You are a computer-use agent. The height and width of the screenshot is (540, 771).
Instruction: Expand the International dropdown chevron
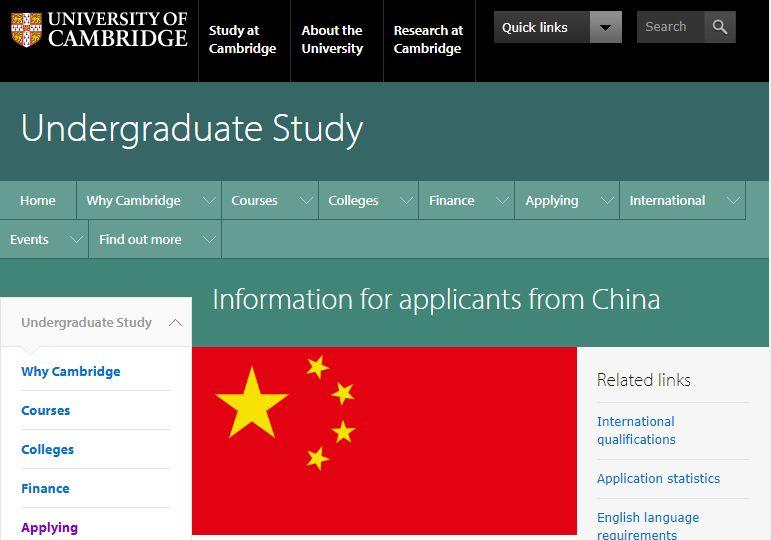(733, 200)
